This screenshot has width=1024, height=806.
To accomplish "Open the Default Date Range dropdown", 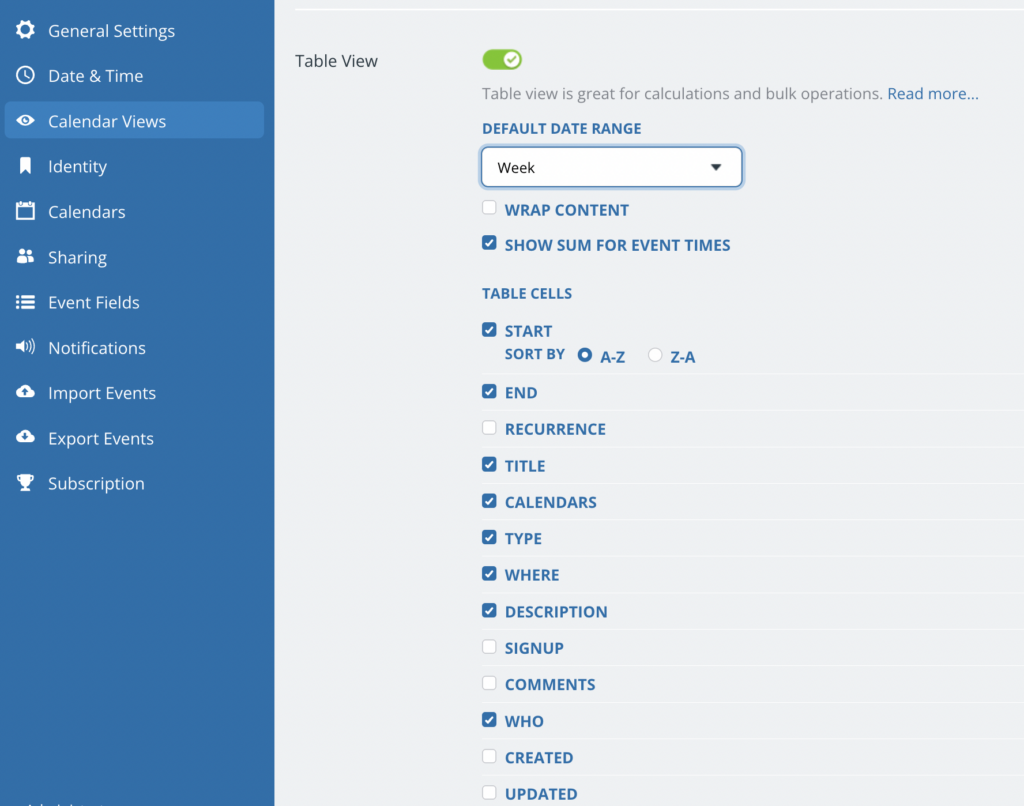I will [611, 167].
